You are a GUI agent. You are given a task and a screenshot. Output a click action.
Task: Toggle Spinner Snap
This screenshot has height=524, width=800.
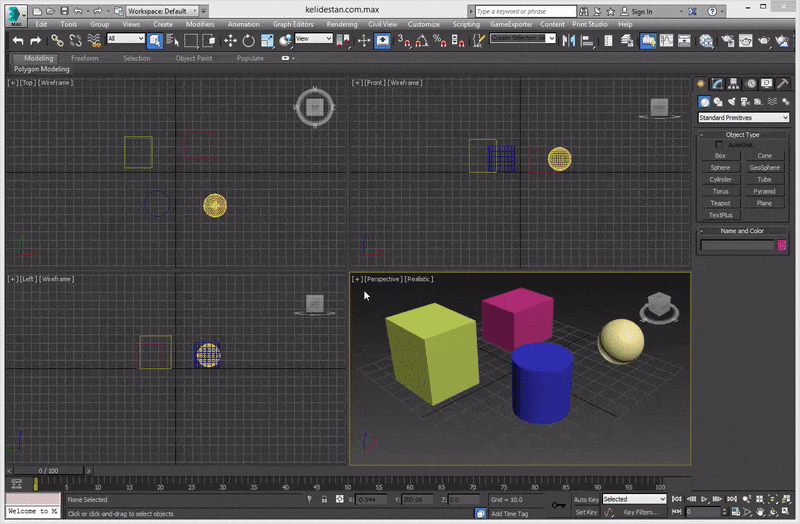tap(458, 40)
